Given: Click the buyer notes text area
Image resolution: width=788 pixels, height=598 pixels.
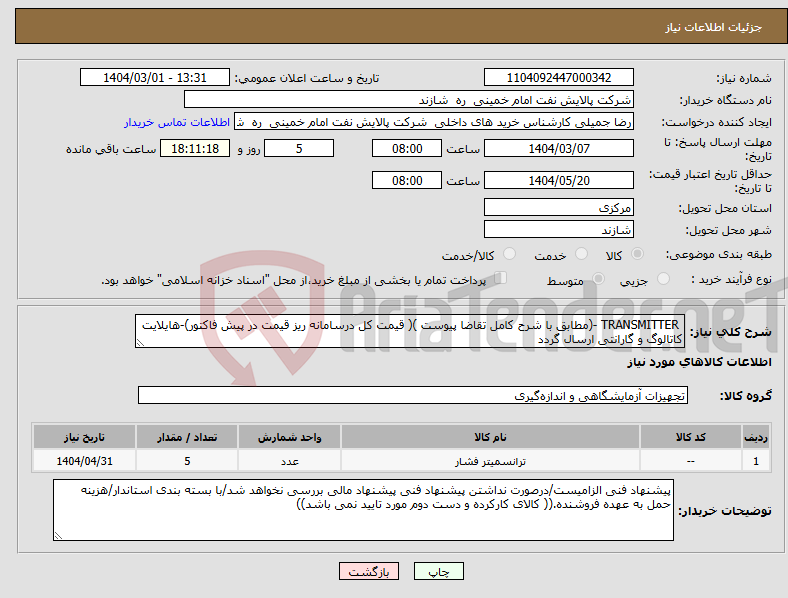Looking at the screenshot, I should (363, 510).
